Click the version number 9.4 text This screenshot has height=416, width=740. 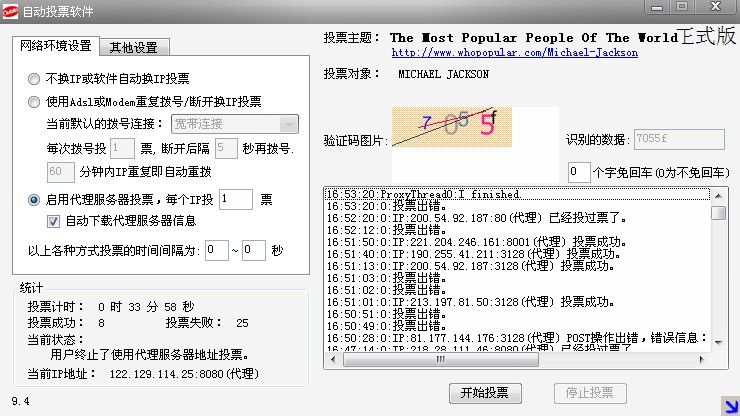click(20, 401)
